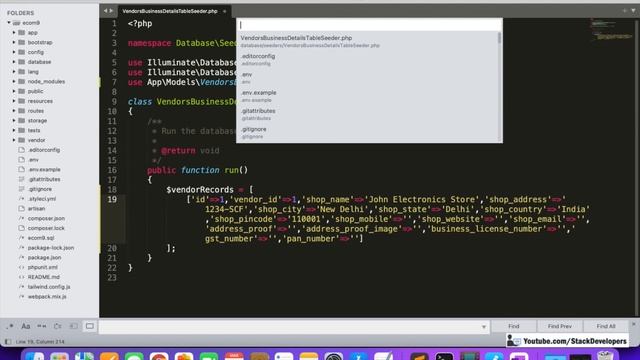Select VendorsBusinessDetailsTableSeeder.php in Goto Anything results

coord(367,41)
